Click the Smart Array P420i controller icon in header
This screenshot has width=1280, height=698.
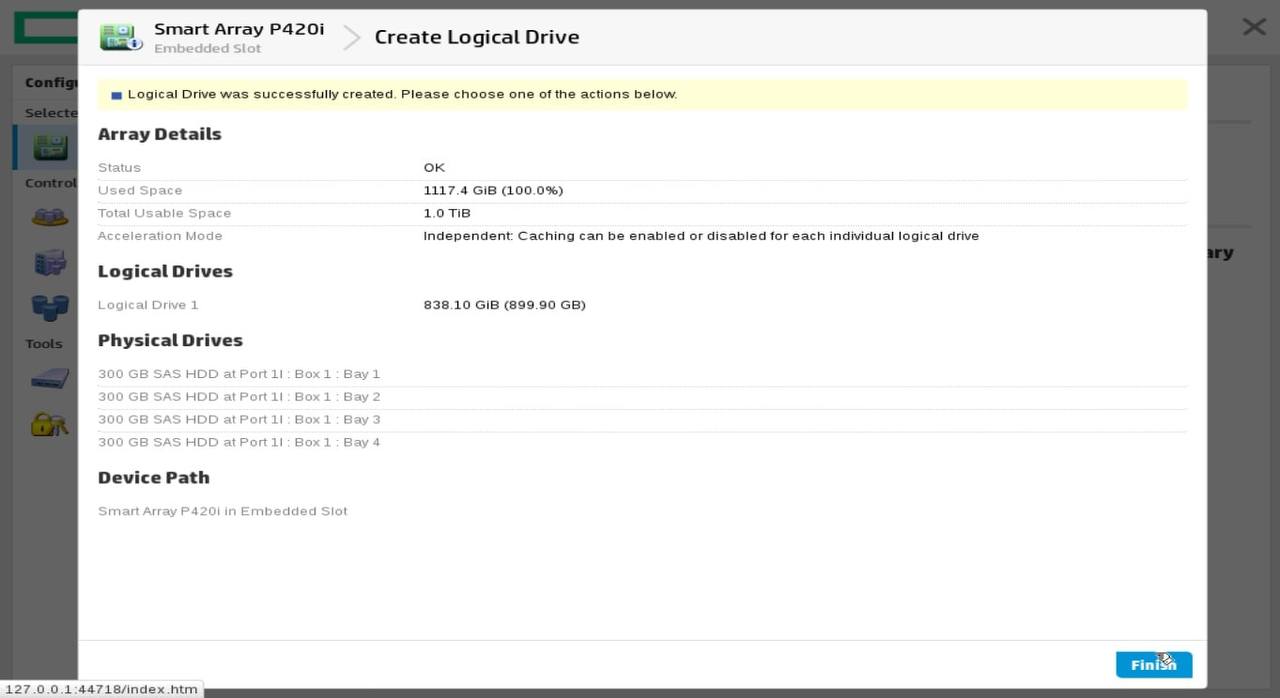point(121,38)
